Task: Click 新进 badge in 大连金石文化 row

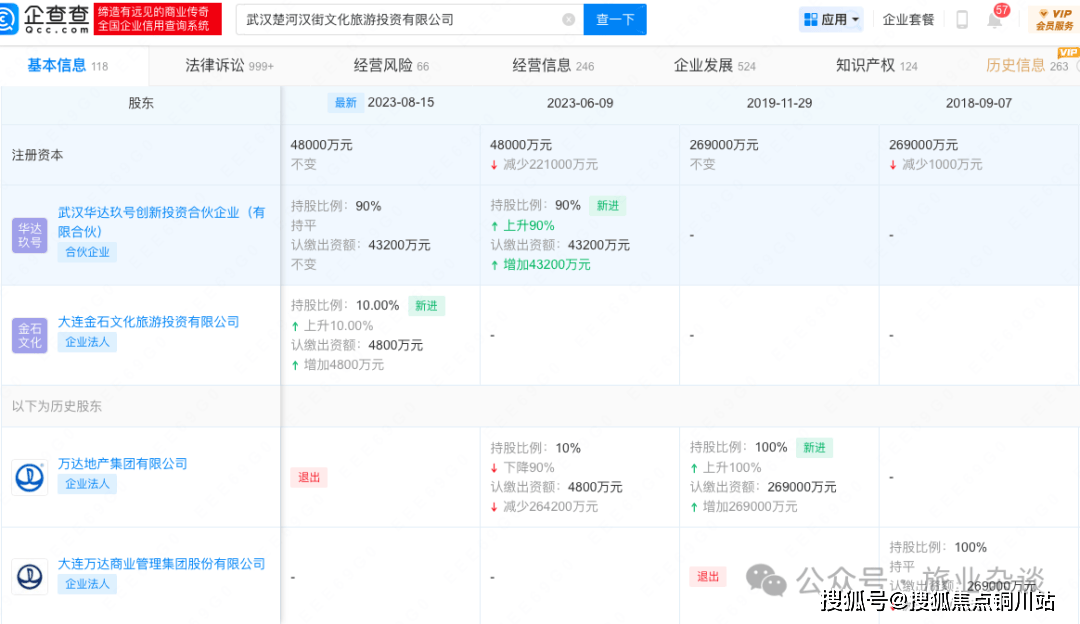Action: [x=426, y=306]
